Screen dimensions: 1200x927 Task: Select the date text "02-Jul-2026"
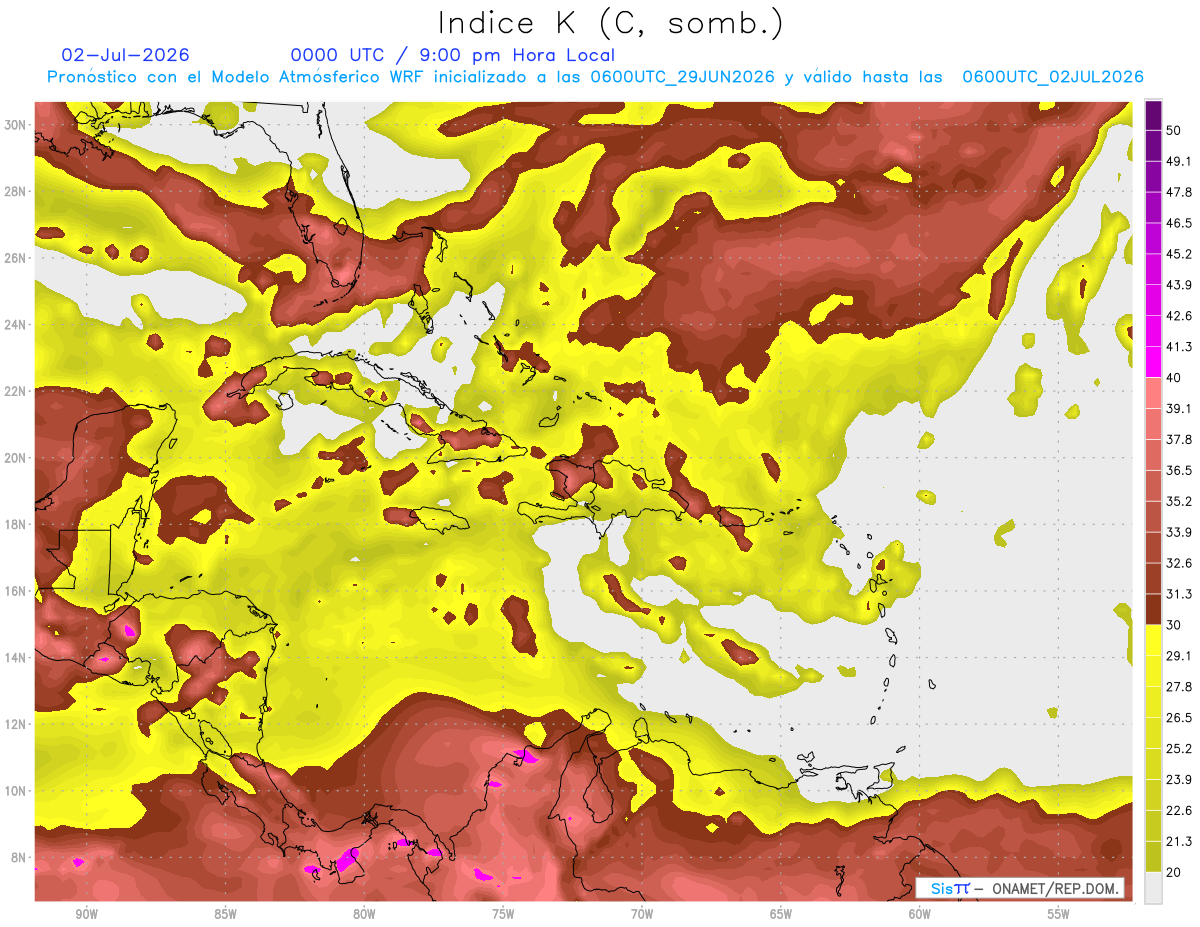click(125, 55)
